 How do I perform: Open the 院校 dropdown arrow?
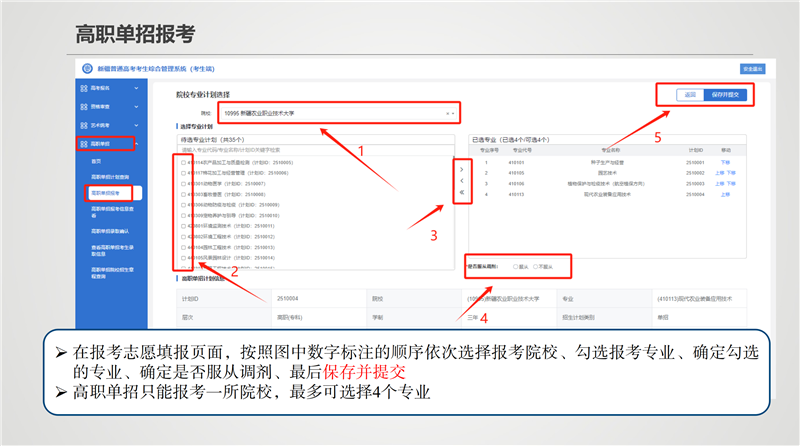pos(453,113)
